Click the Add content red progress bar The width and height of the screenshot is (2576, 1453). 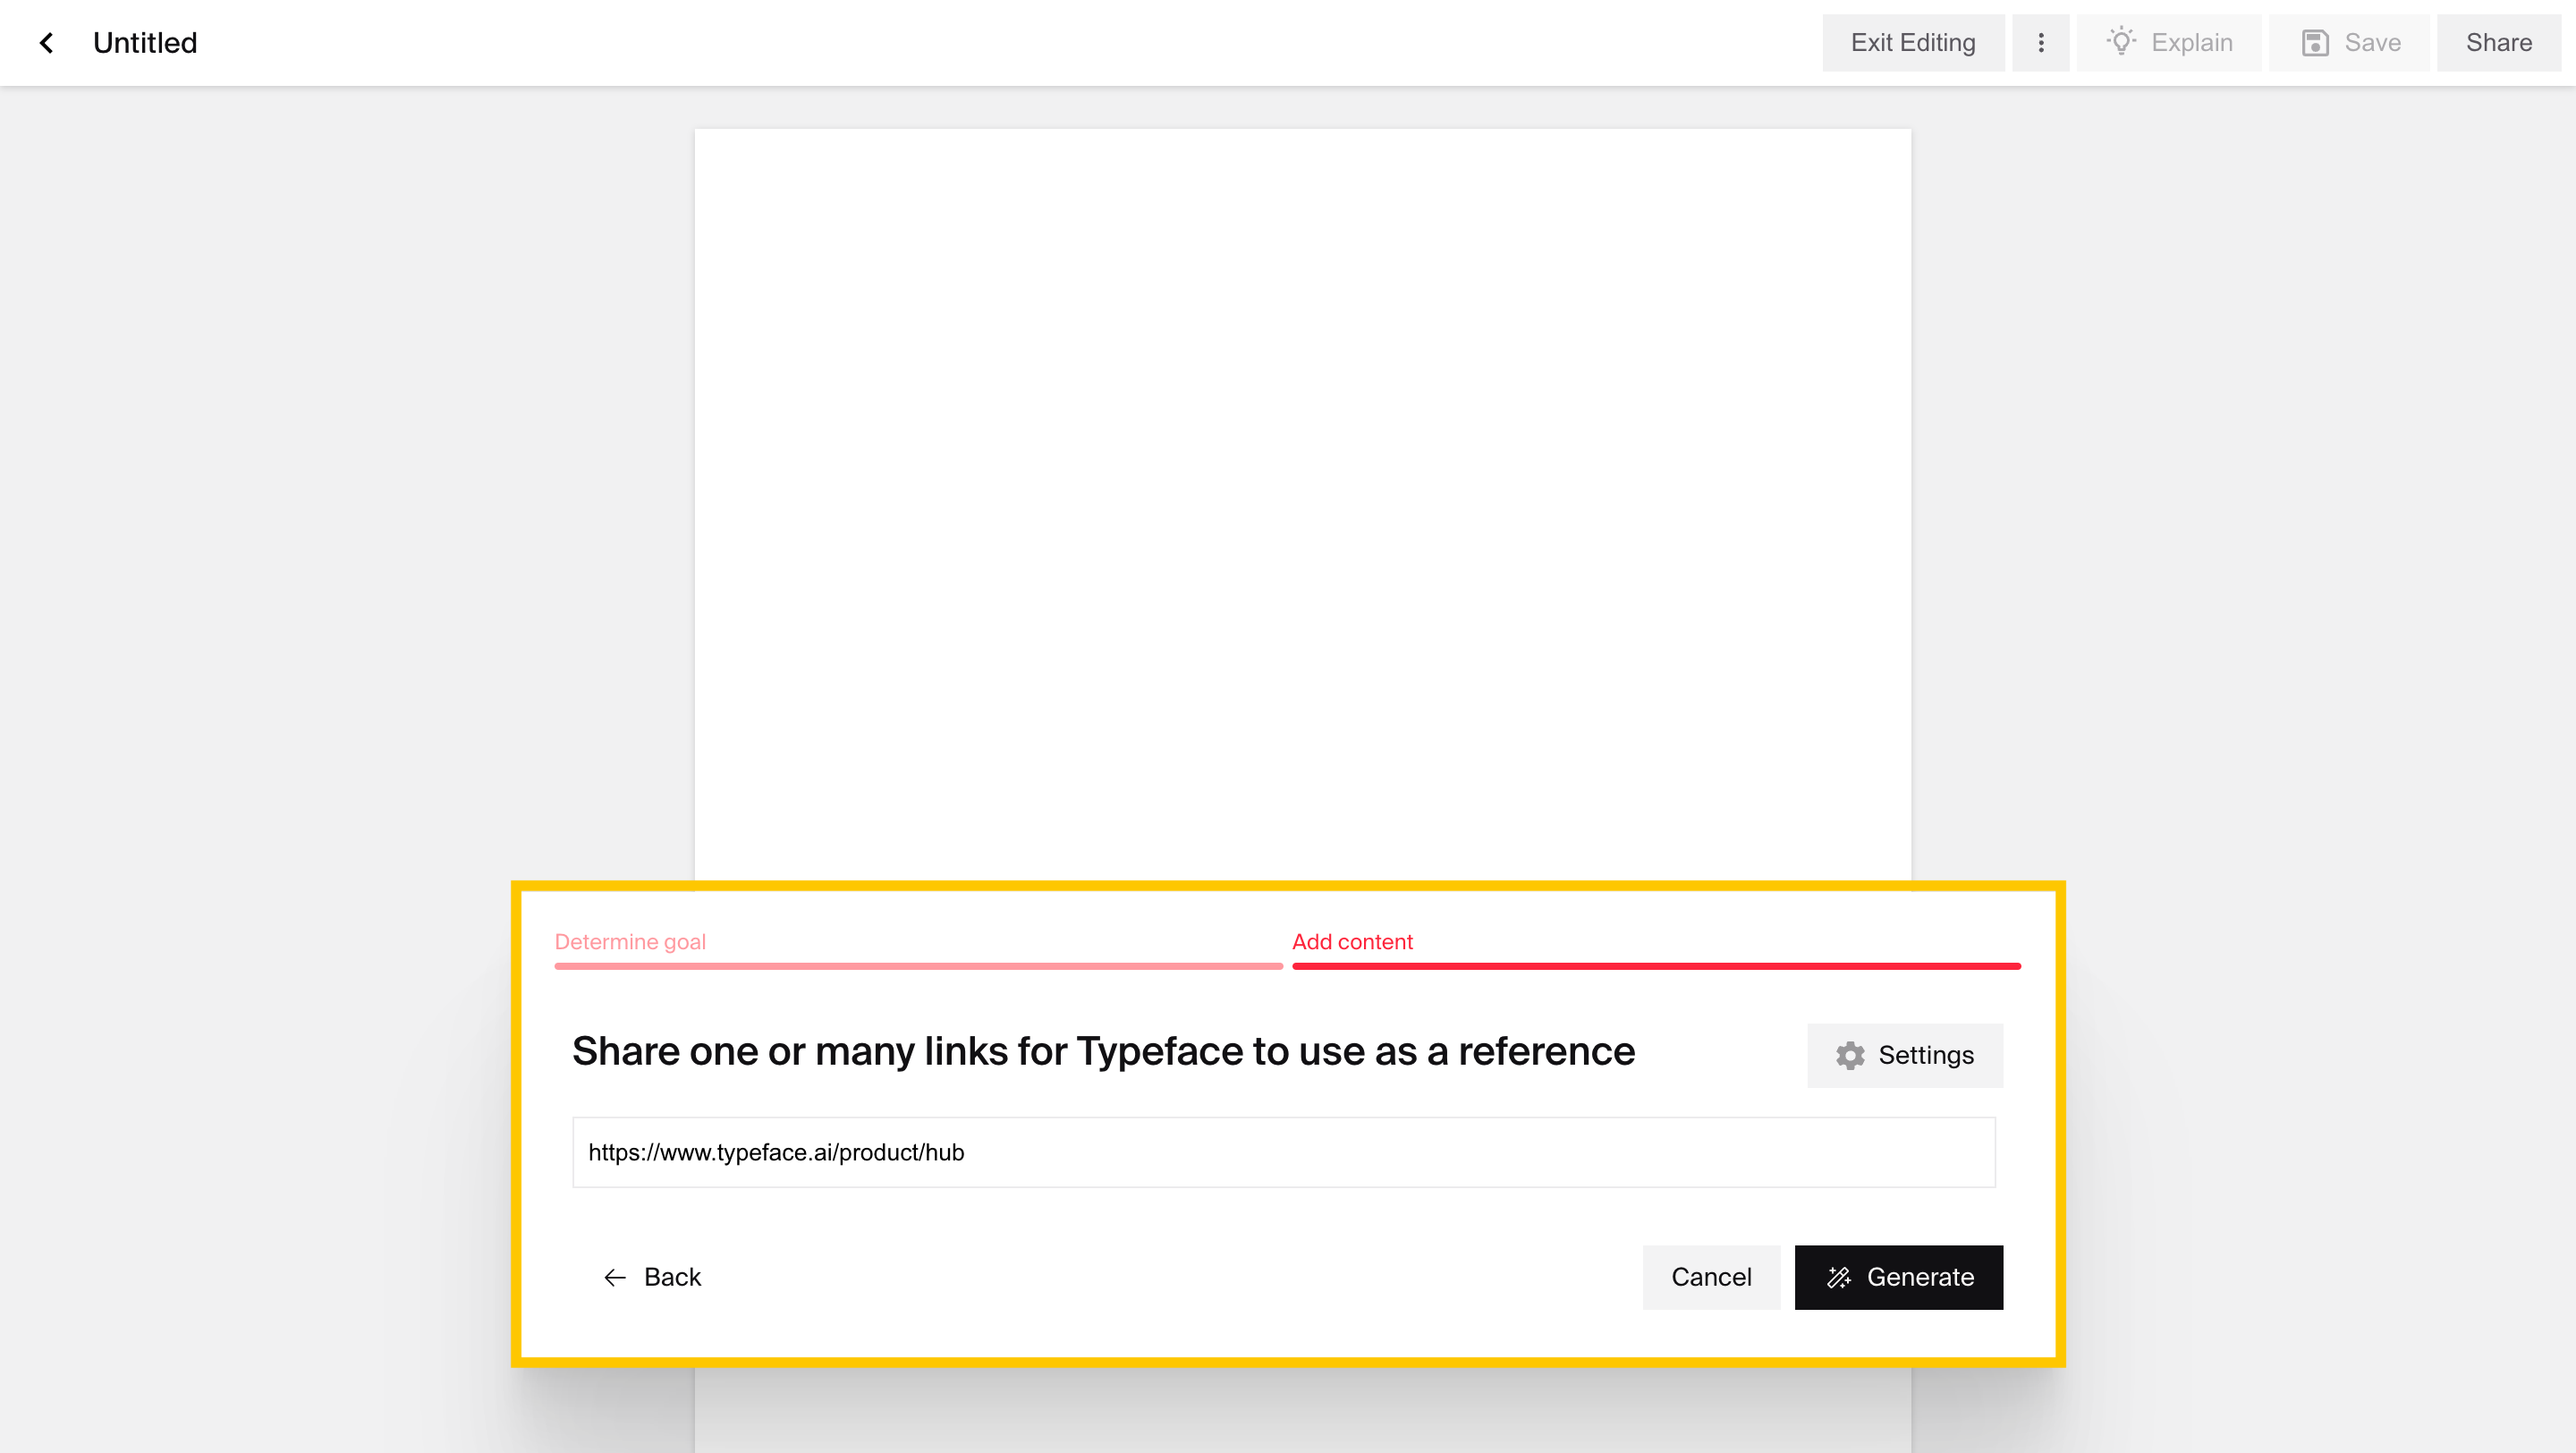[1656, 966]
